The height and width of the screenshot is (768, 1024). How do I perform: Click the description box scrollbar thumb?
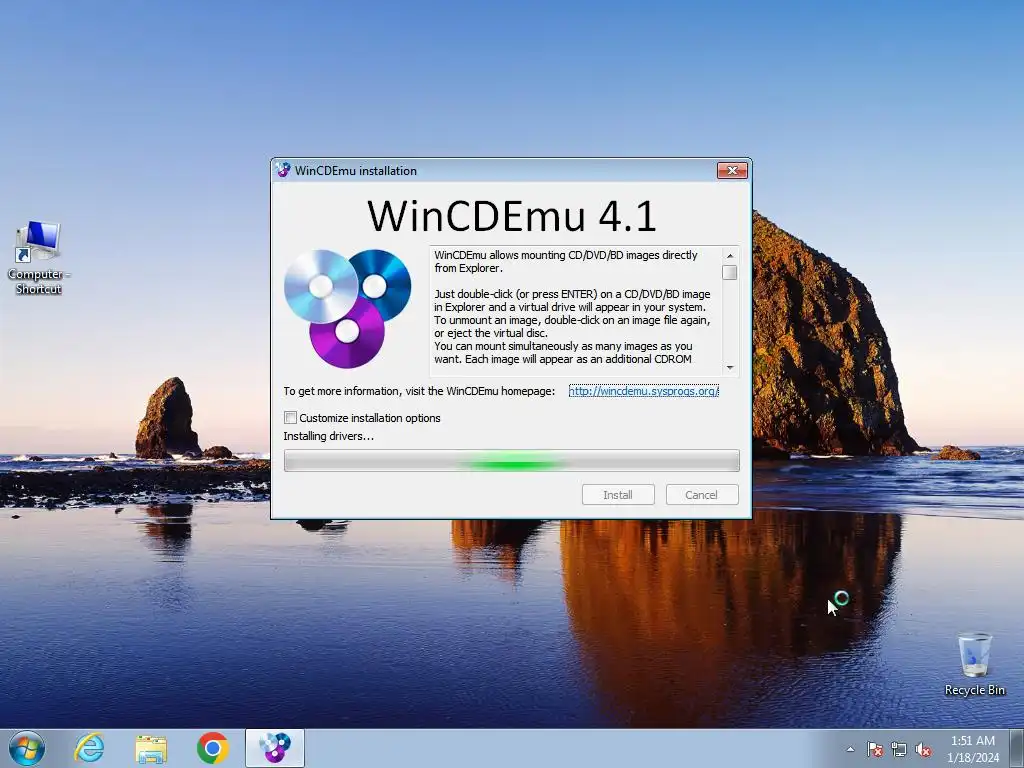tap(730, 272)
